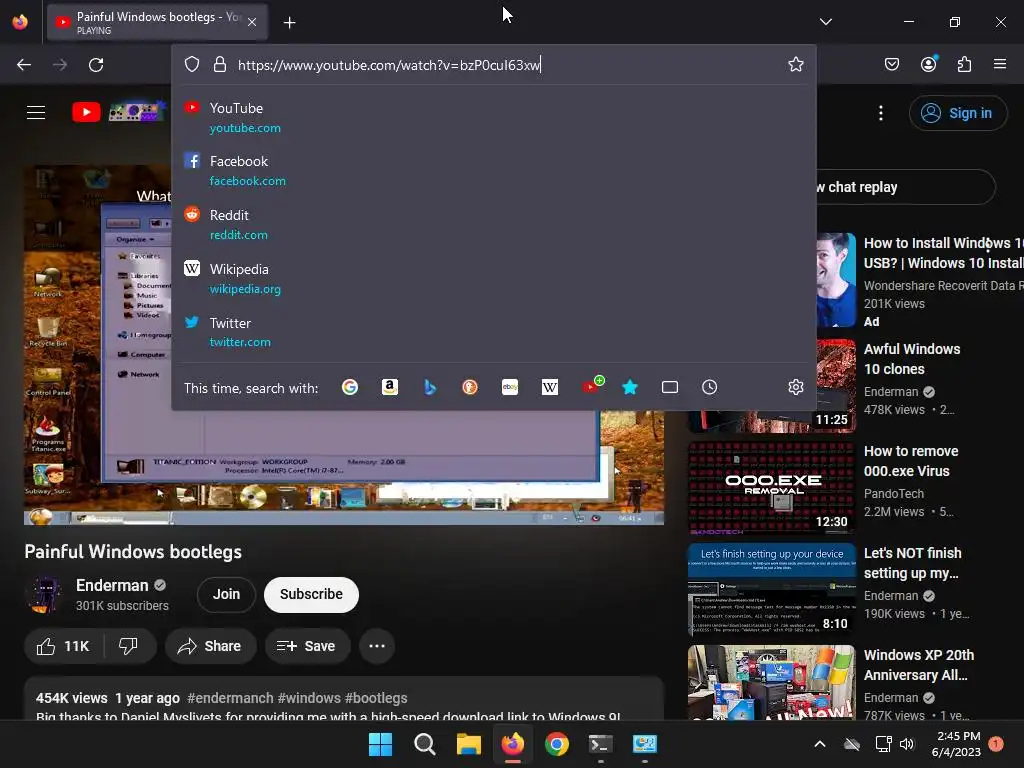Search in open Tabs icon

click(669, 387)
